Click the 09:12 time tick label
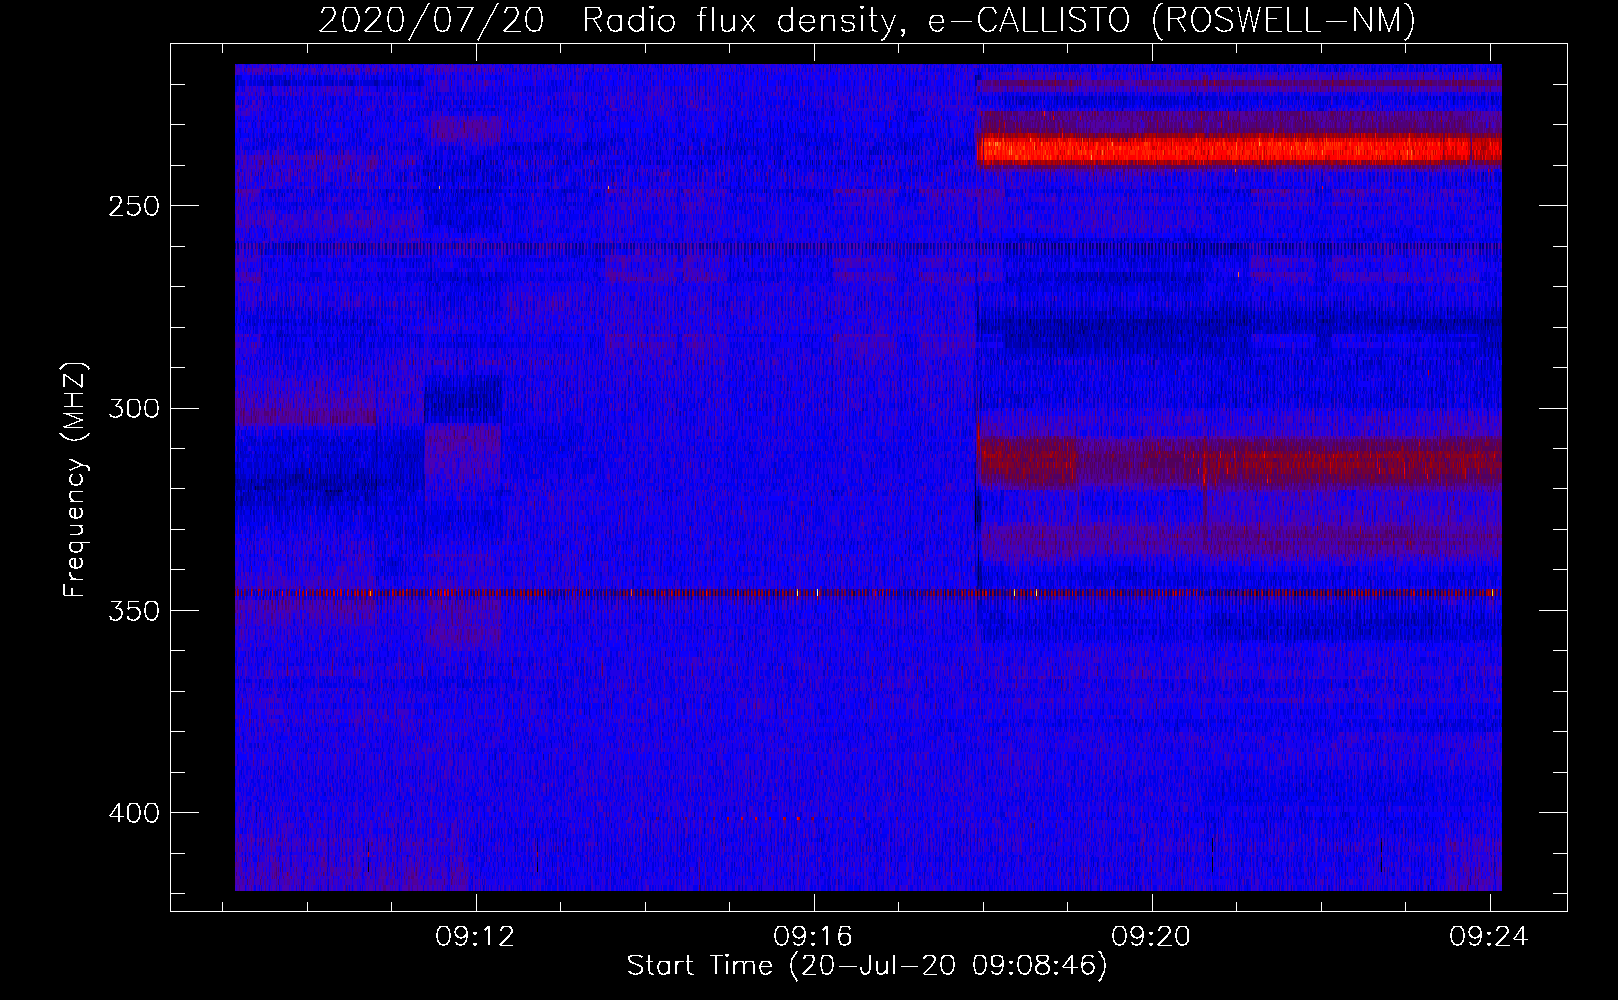1618x1000 pixels. tap(474, 936)
